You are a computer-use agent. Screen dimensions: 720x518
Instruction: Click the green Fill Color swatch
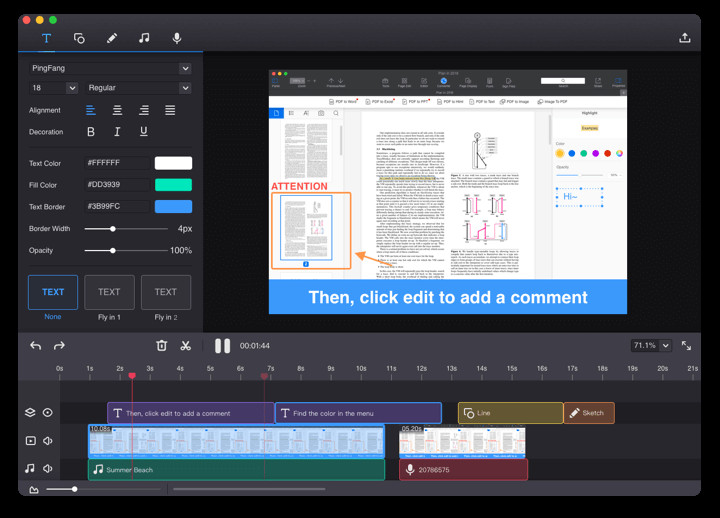click(174, 185)
